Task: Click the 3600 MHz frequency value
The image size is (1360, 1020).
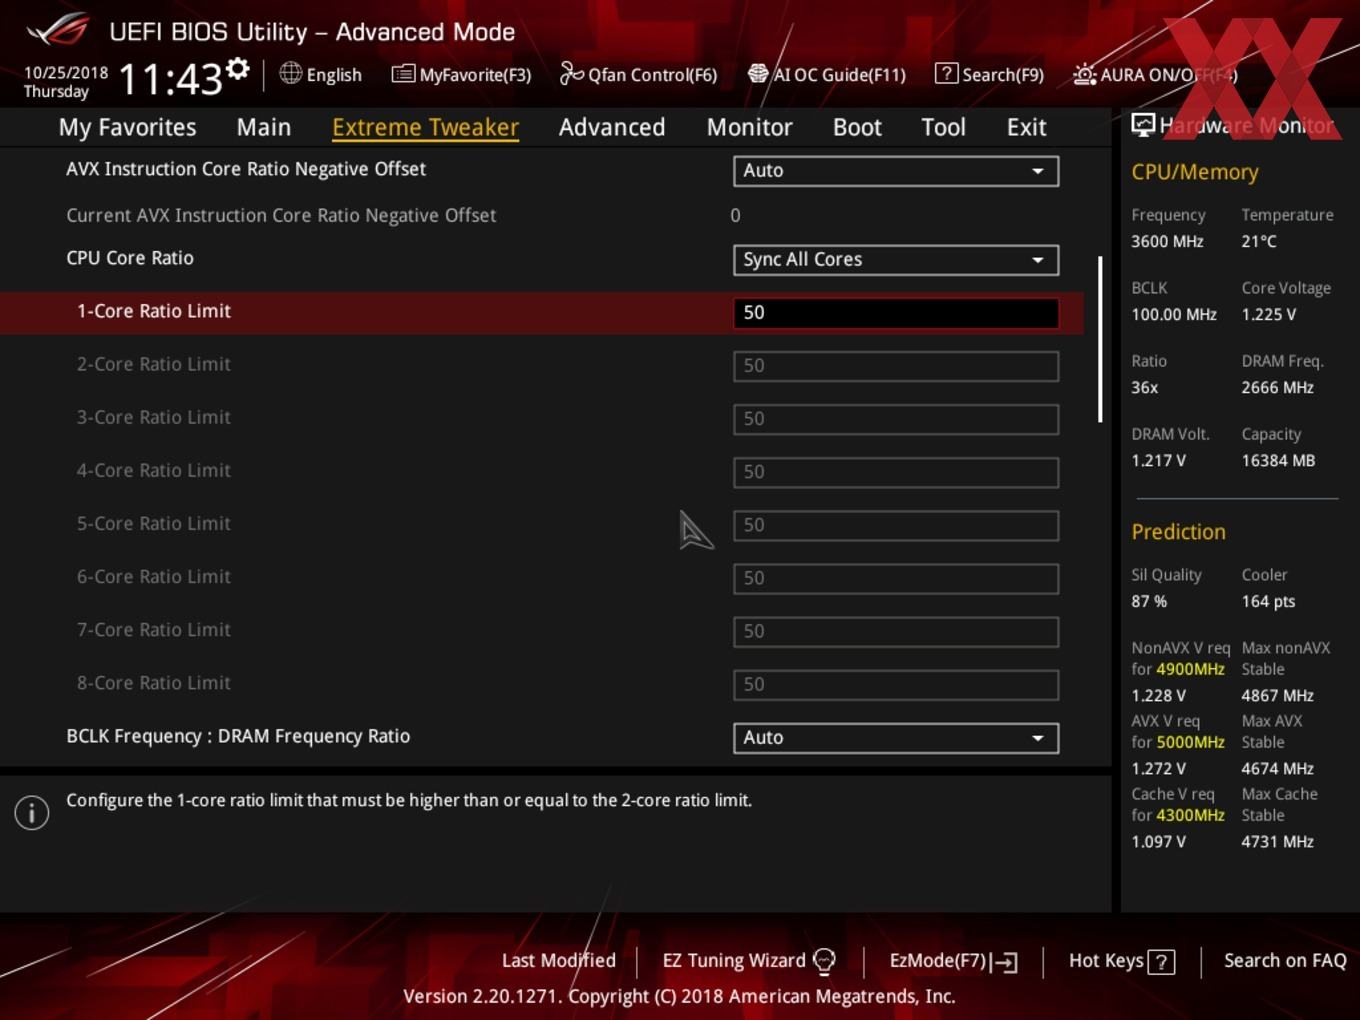Action: coord(1167,241)
